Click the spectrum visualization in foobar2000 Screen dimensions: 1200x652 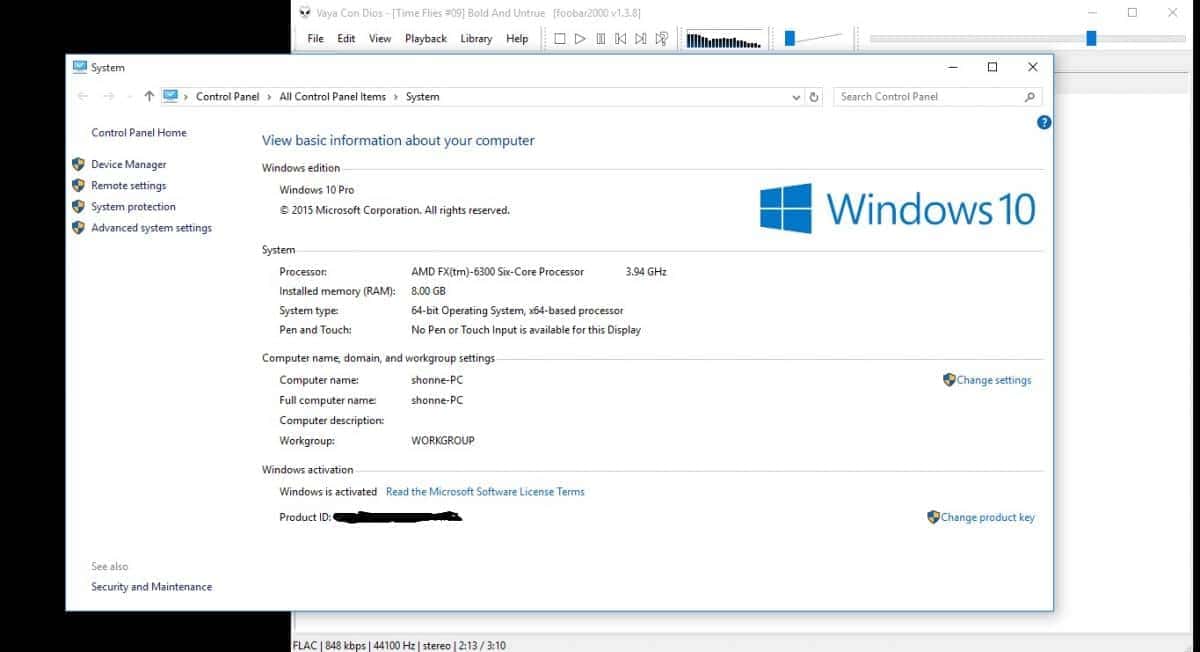(x=725, y=40)
